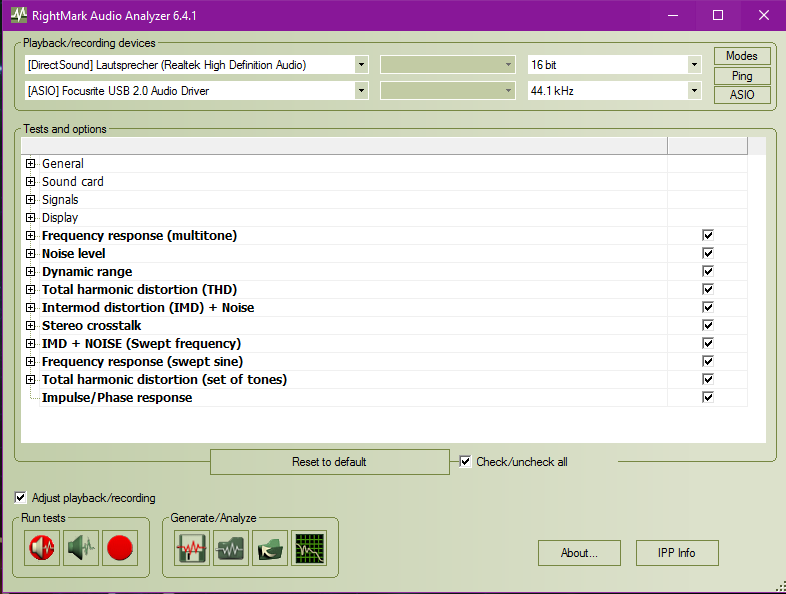Screen dimensions: 786x594
Task: Uncheck Frequency response (swept sine) test
Action: click(708, 361)
